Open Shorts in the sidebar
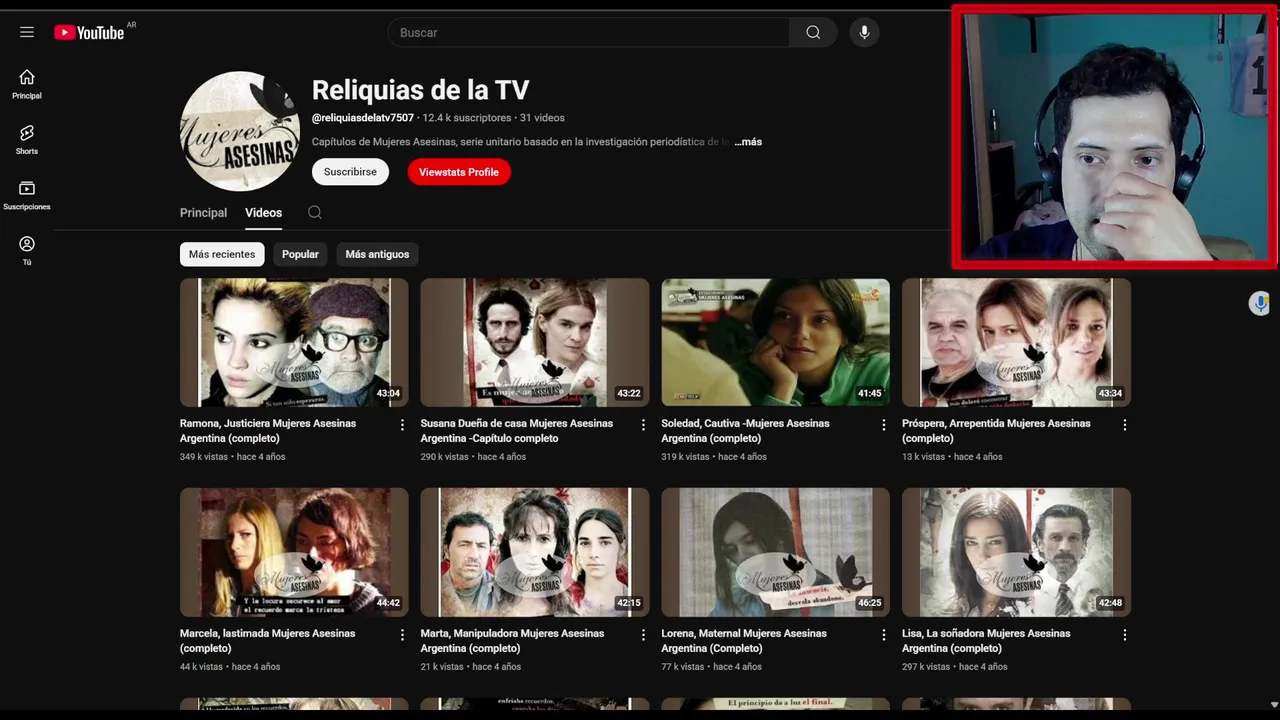 pos(27,140)
